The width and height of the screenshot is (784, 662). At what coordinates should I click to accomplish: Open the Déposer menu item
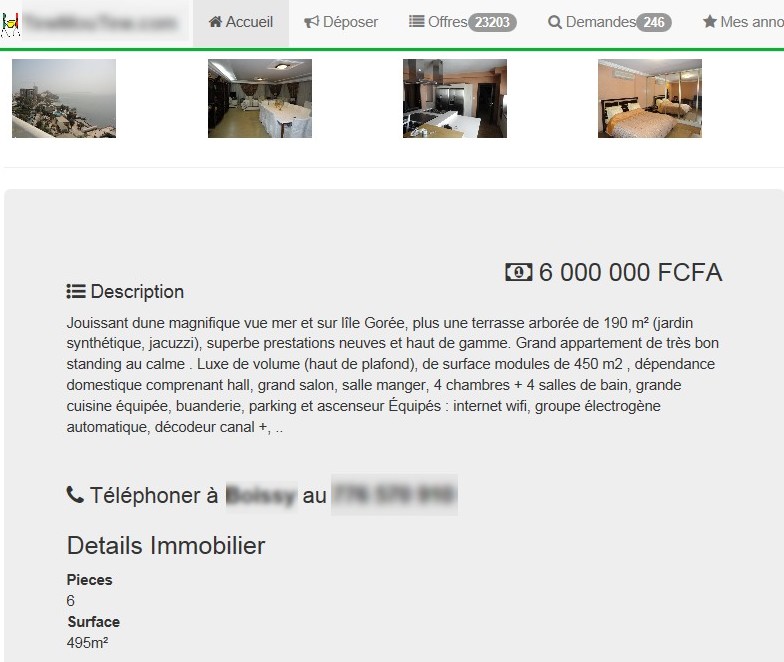(341, 24)
